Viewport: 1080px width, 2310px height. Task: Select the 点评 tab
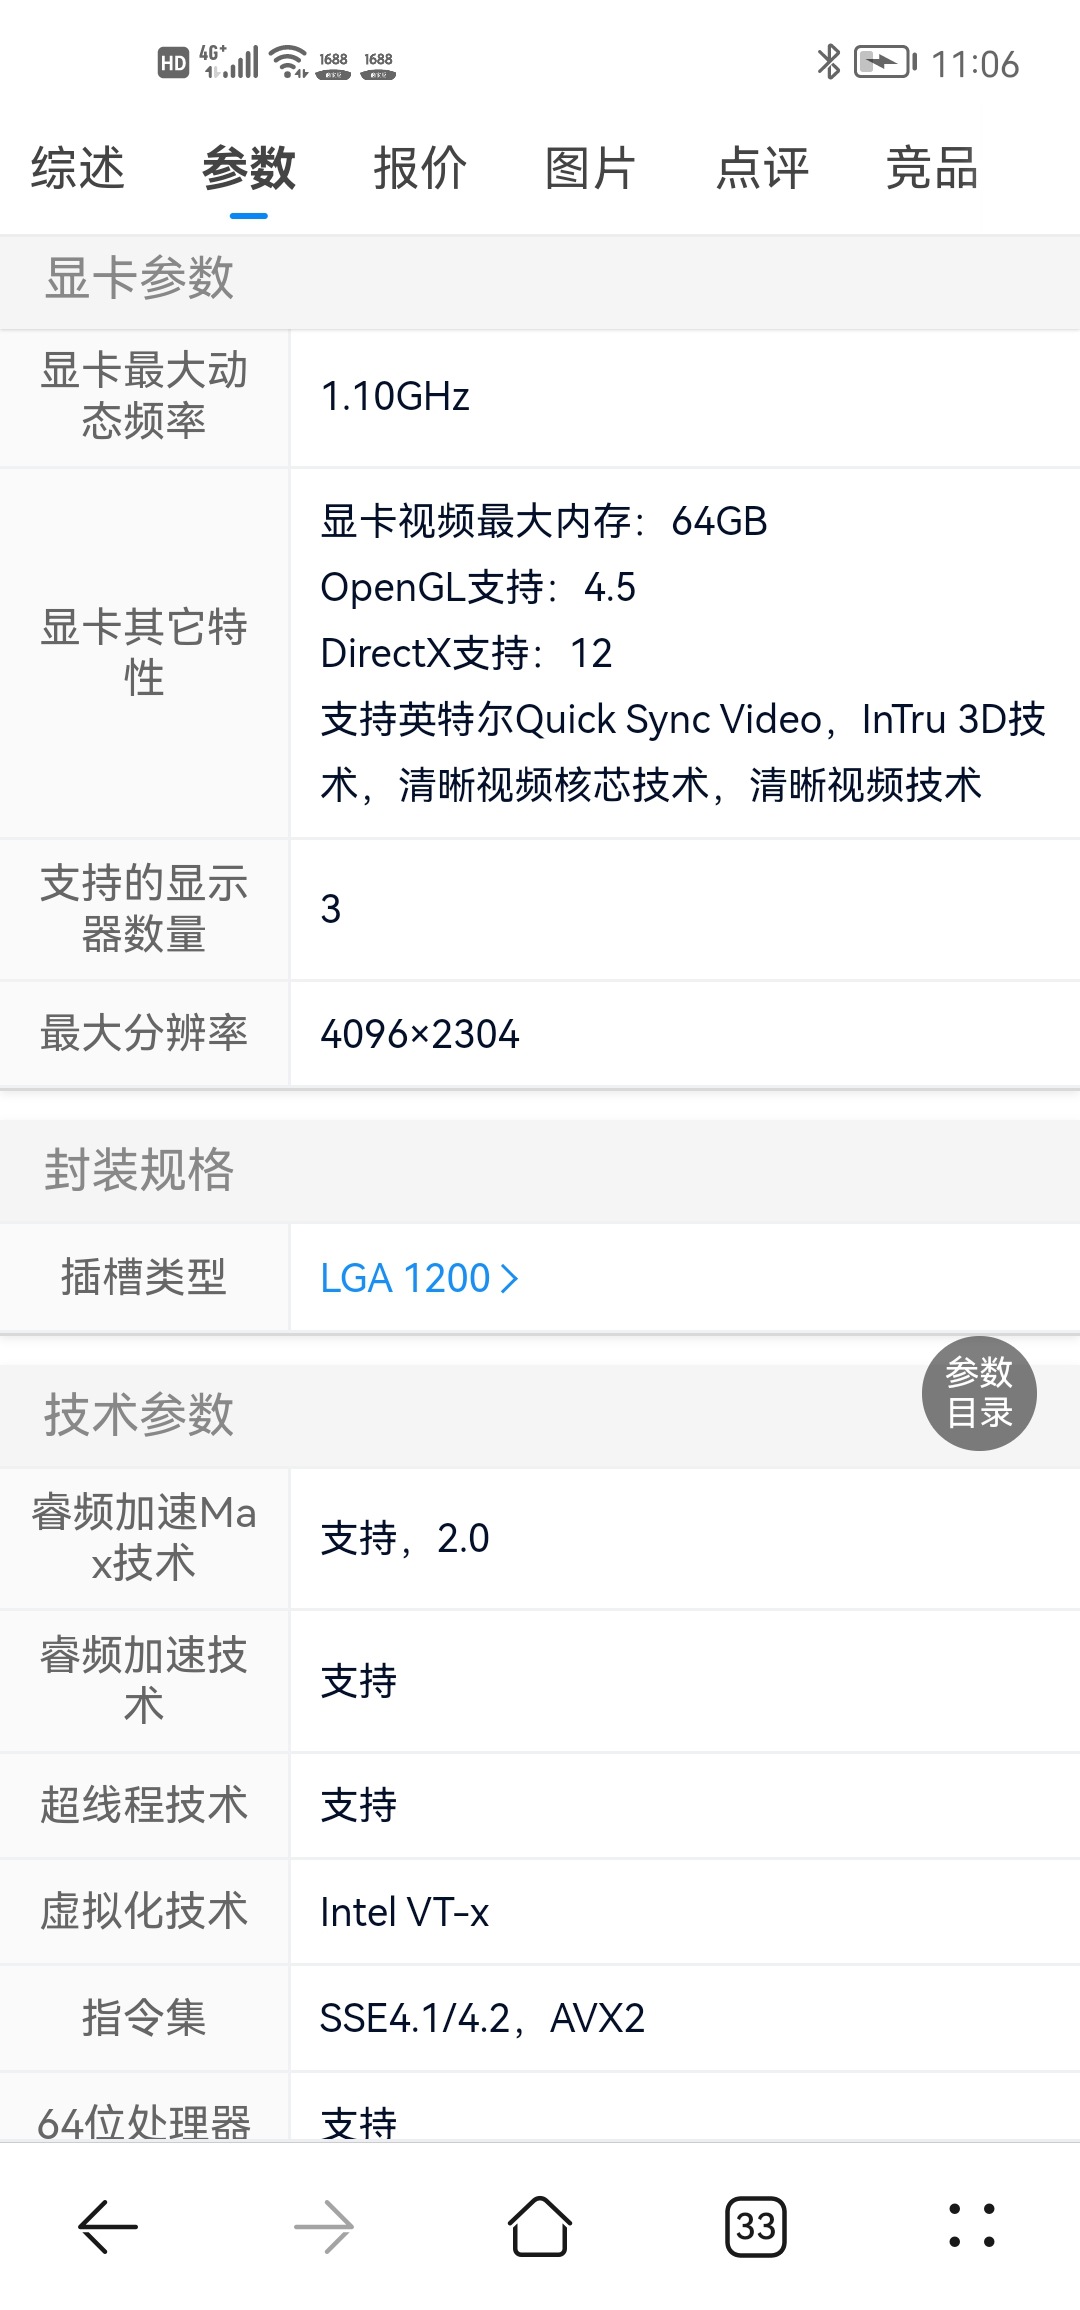click(x=762, y=168)
